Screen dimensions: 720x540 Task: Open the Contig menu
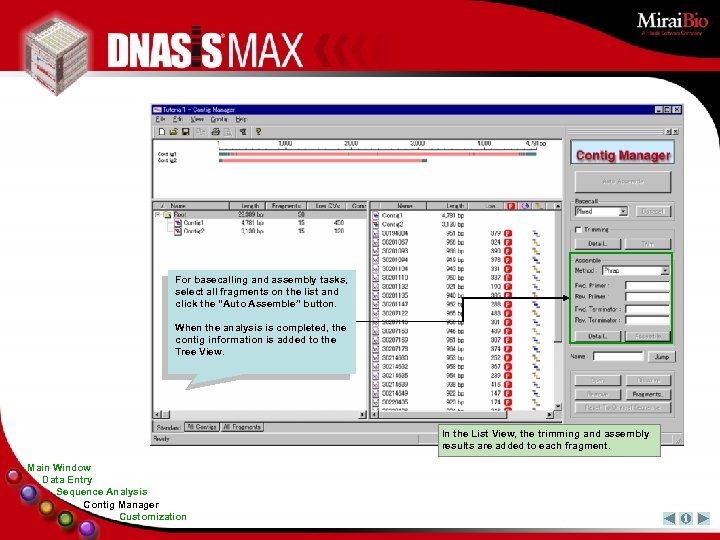point(219,119)
